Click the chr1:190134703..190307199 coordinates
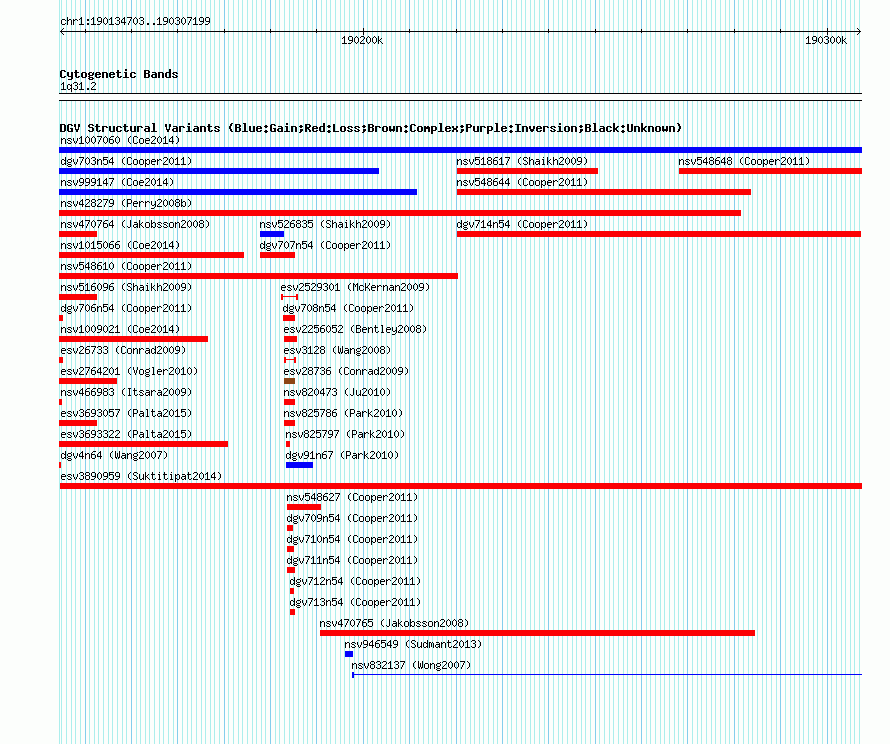890x744 pixels. (x=135, y=21)
